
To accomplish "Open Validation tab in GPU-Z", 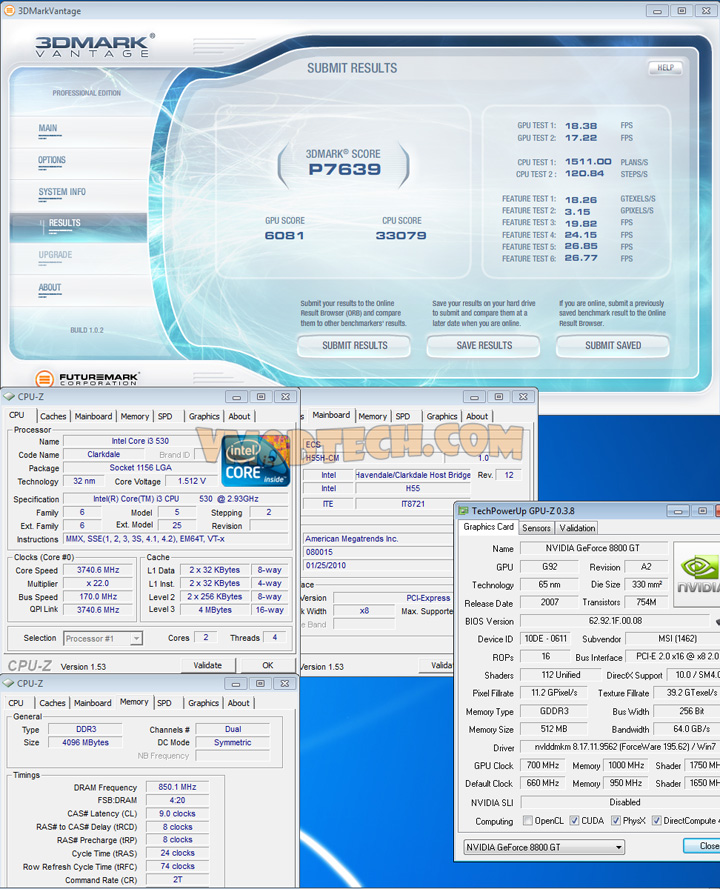I will (x=577, y=528).
